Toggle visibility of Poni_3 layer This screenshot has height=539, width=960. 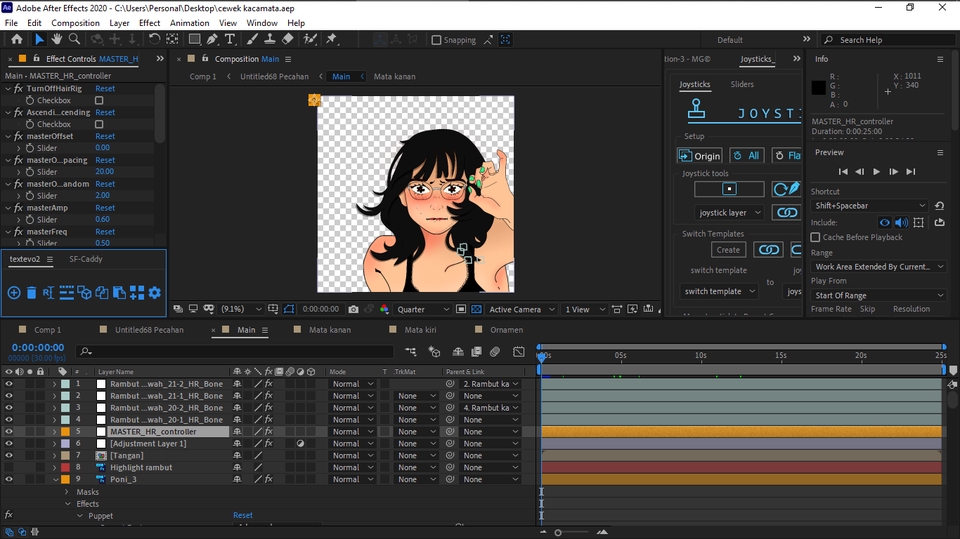(x=9, y=480)
